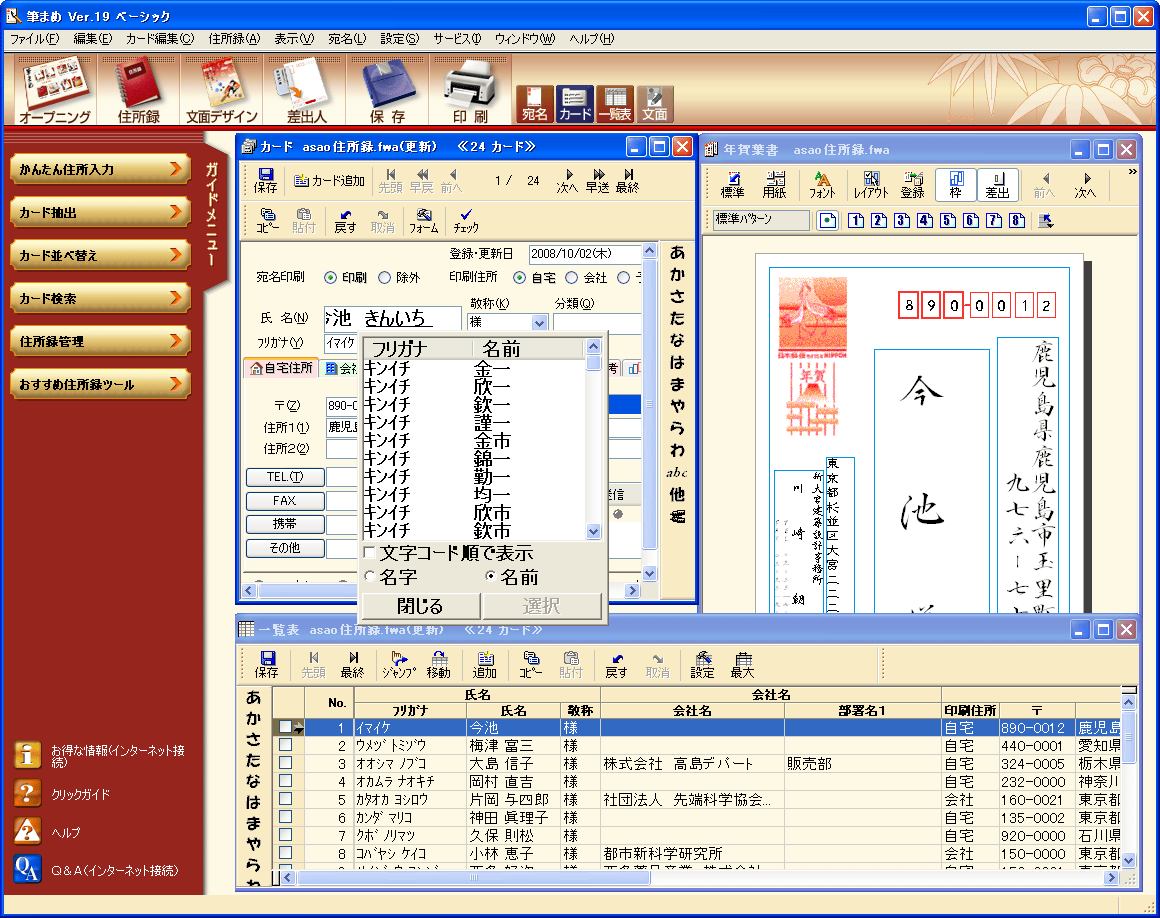Select the 名前 radio button in popup

point(490,576)
